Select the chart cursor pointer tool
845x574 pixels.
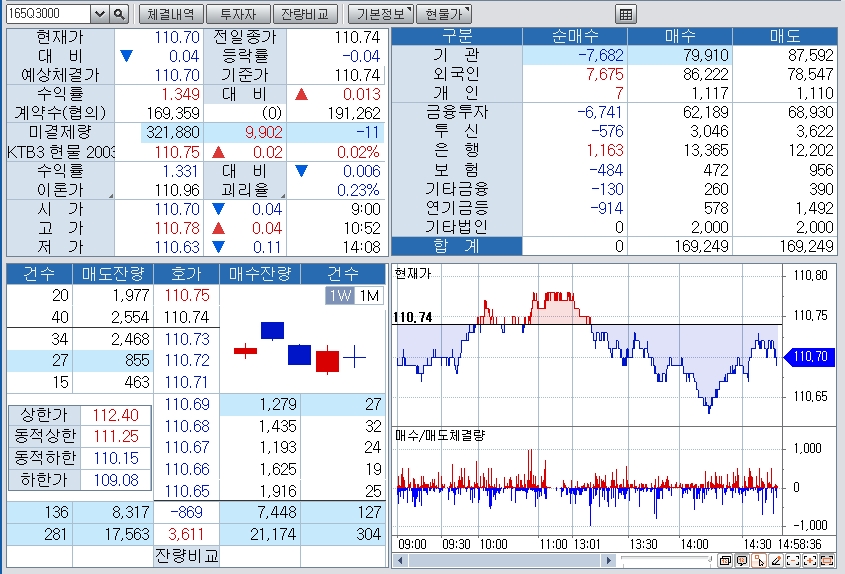759,561
